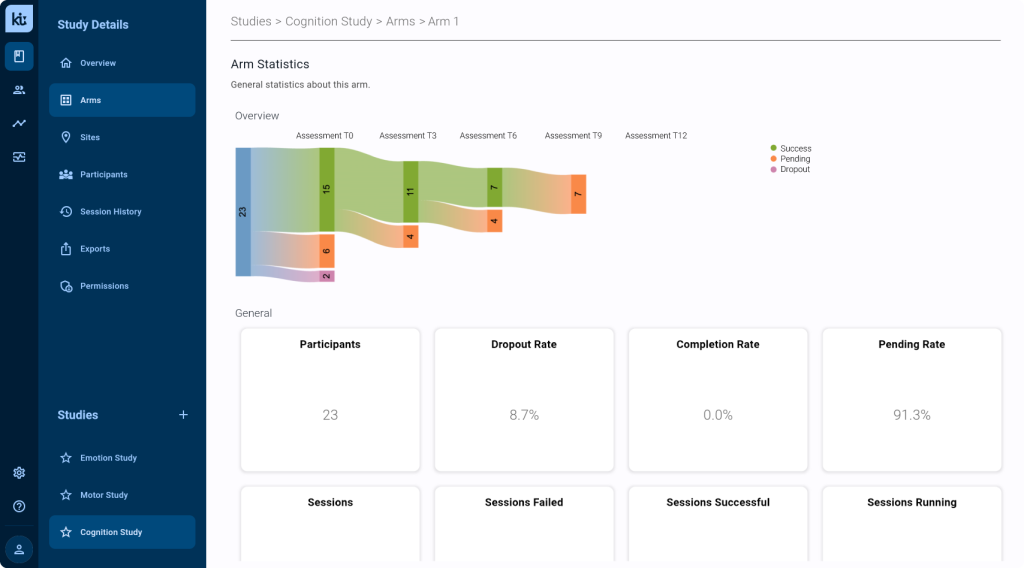Click the Study Details sidebar title
The width and height of the screenshot is (1024, 568).
(93, 25)
